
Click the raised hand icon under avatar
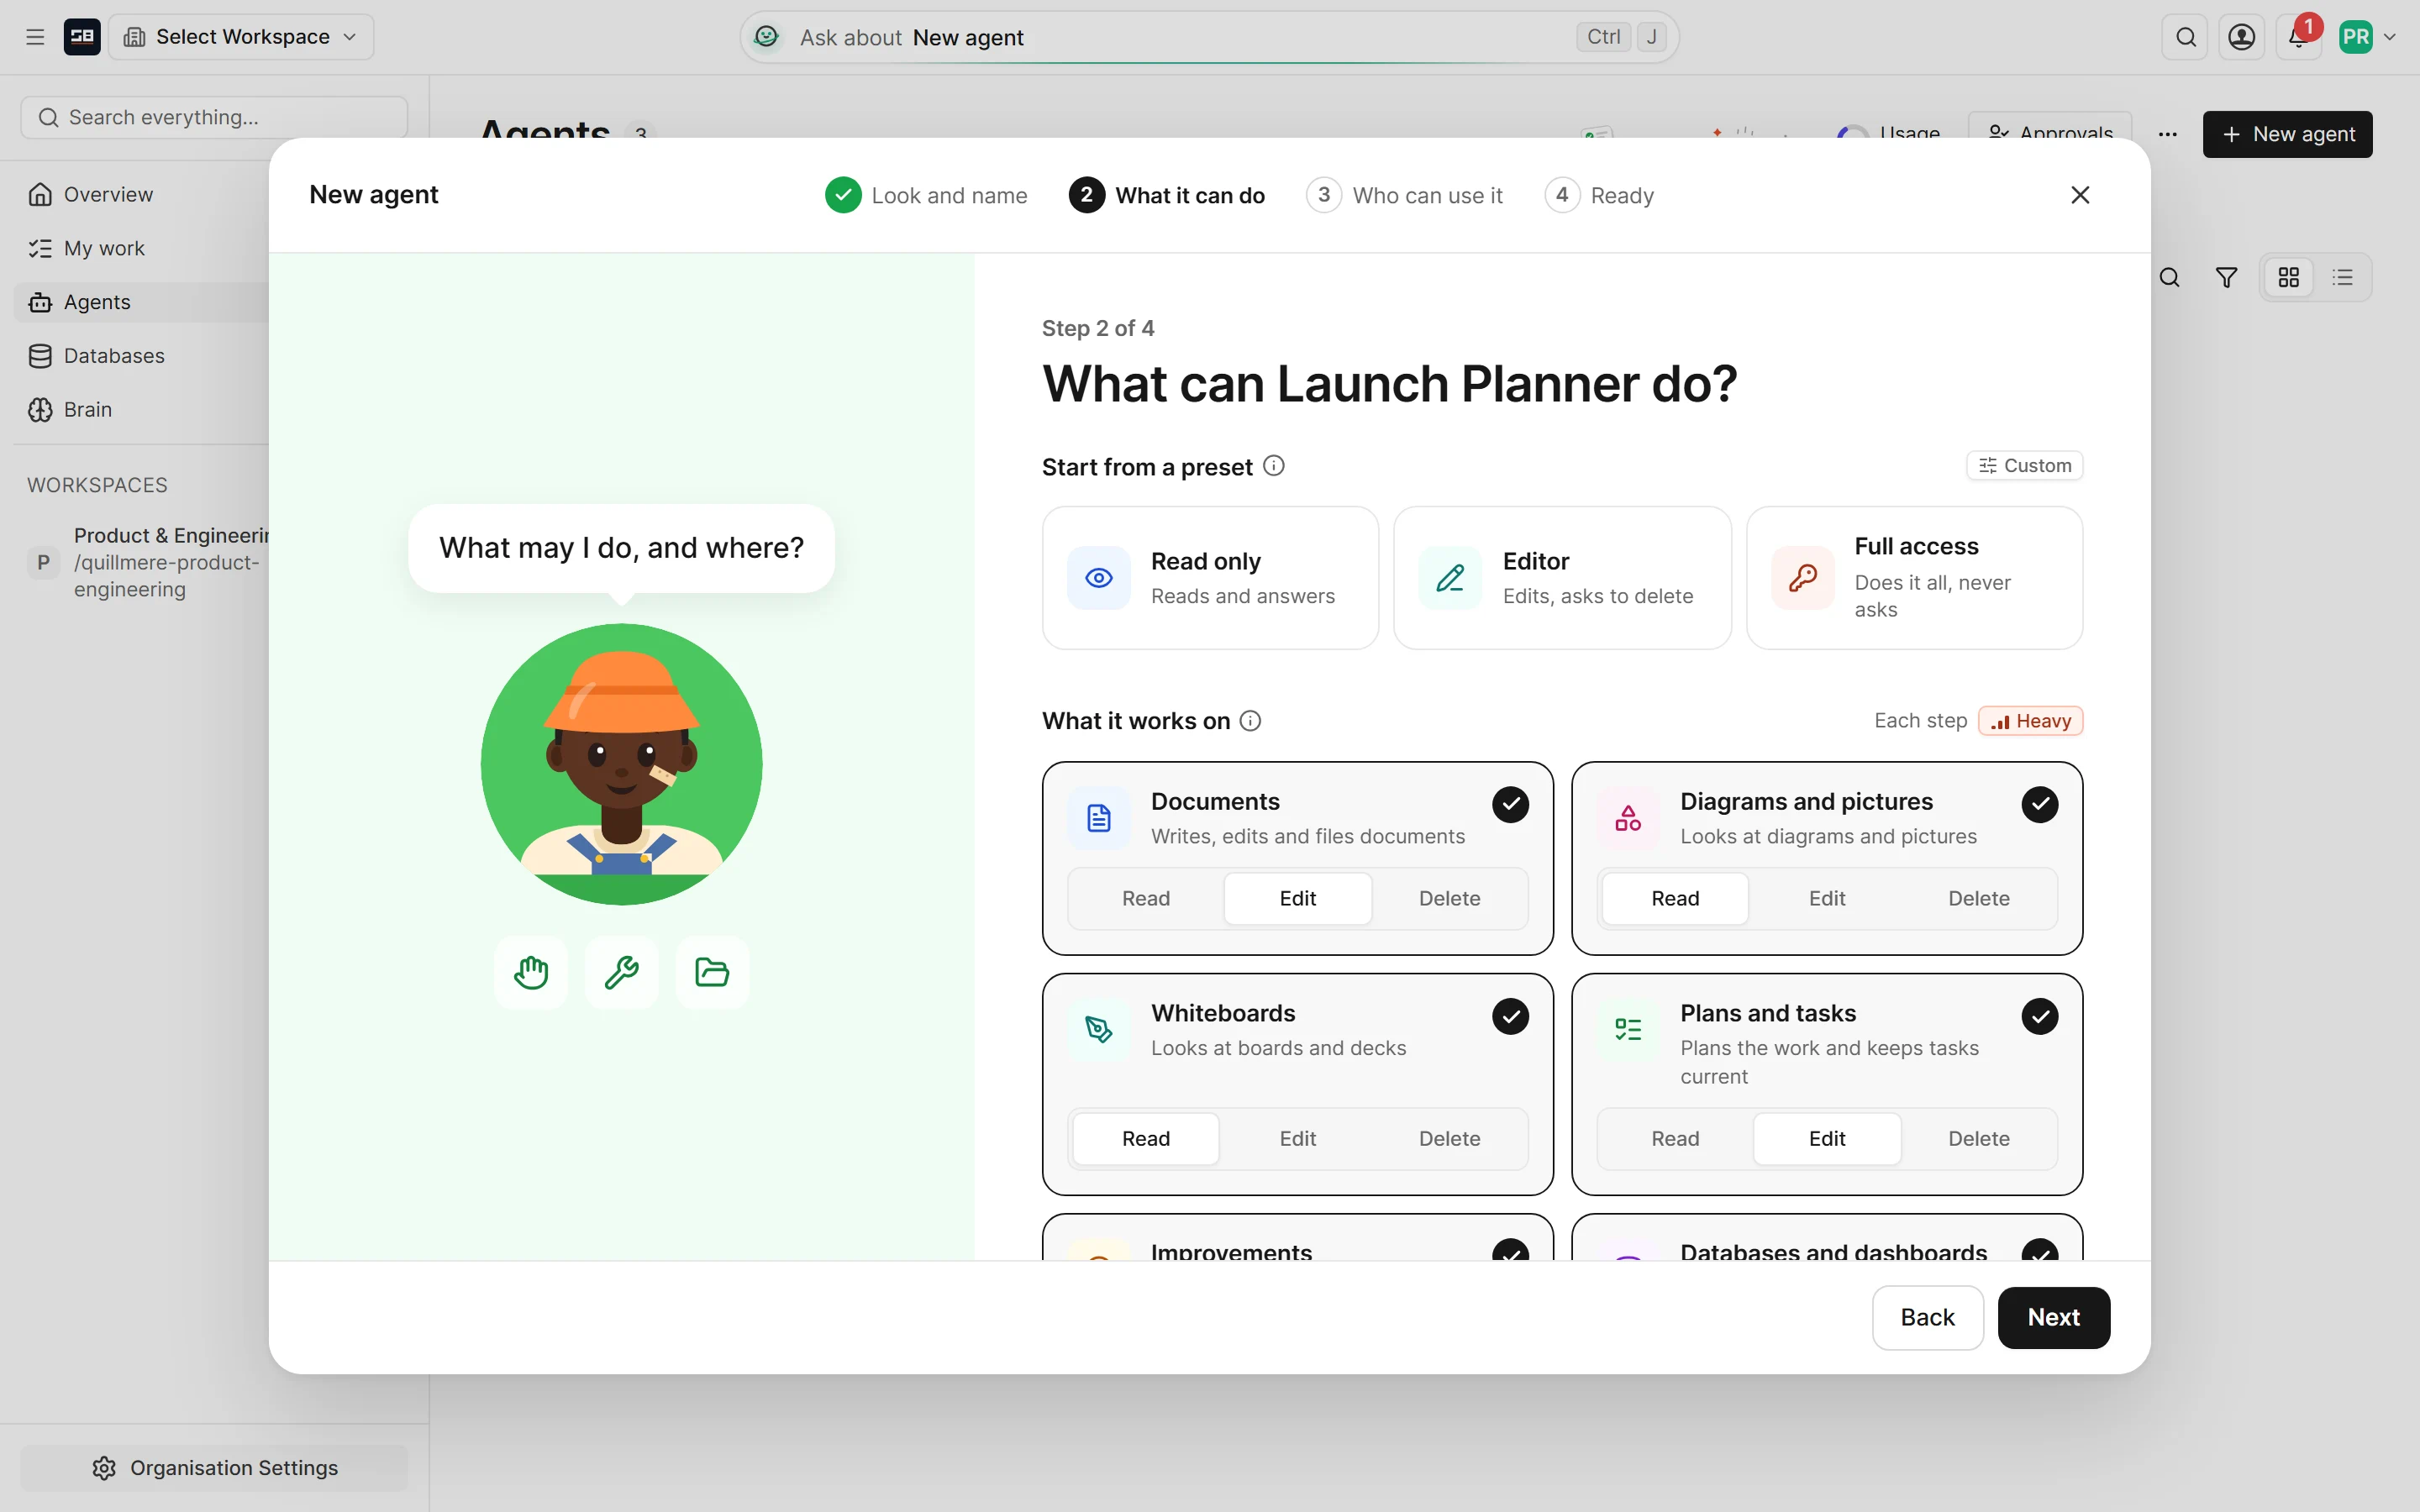click(531, 972)
